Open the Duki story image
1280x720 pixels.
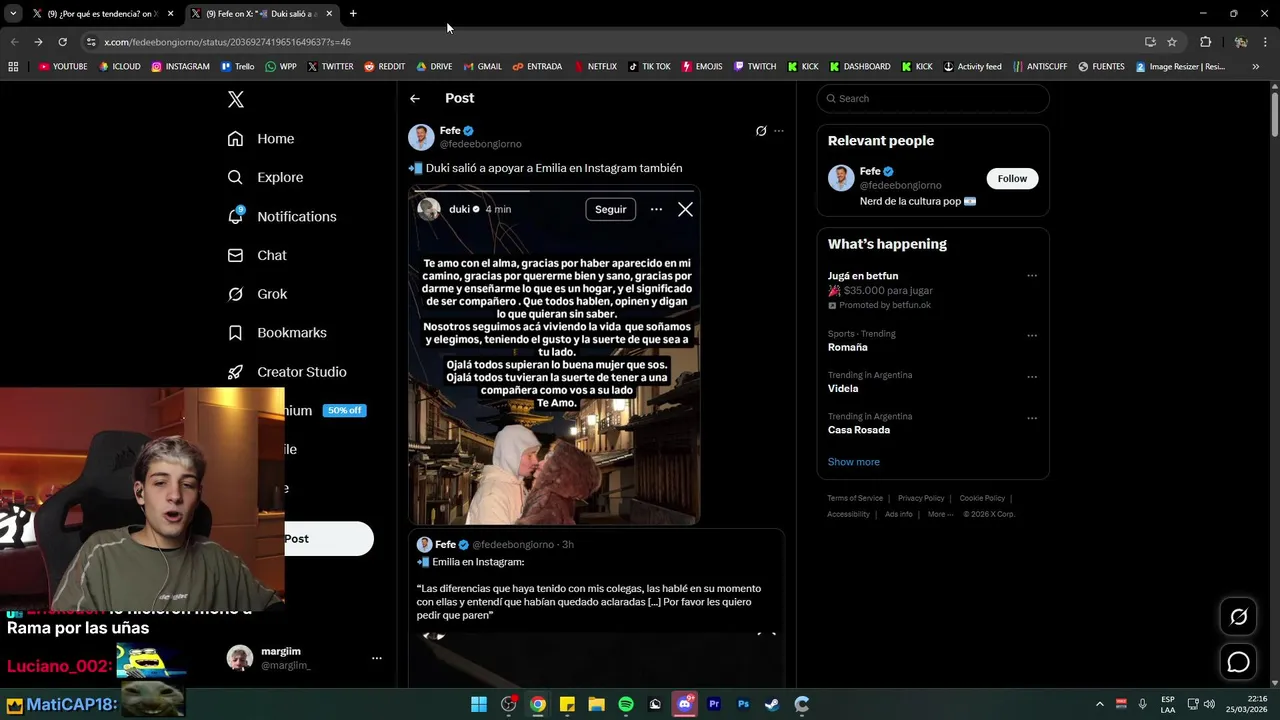coord(553,356)
